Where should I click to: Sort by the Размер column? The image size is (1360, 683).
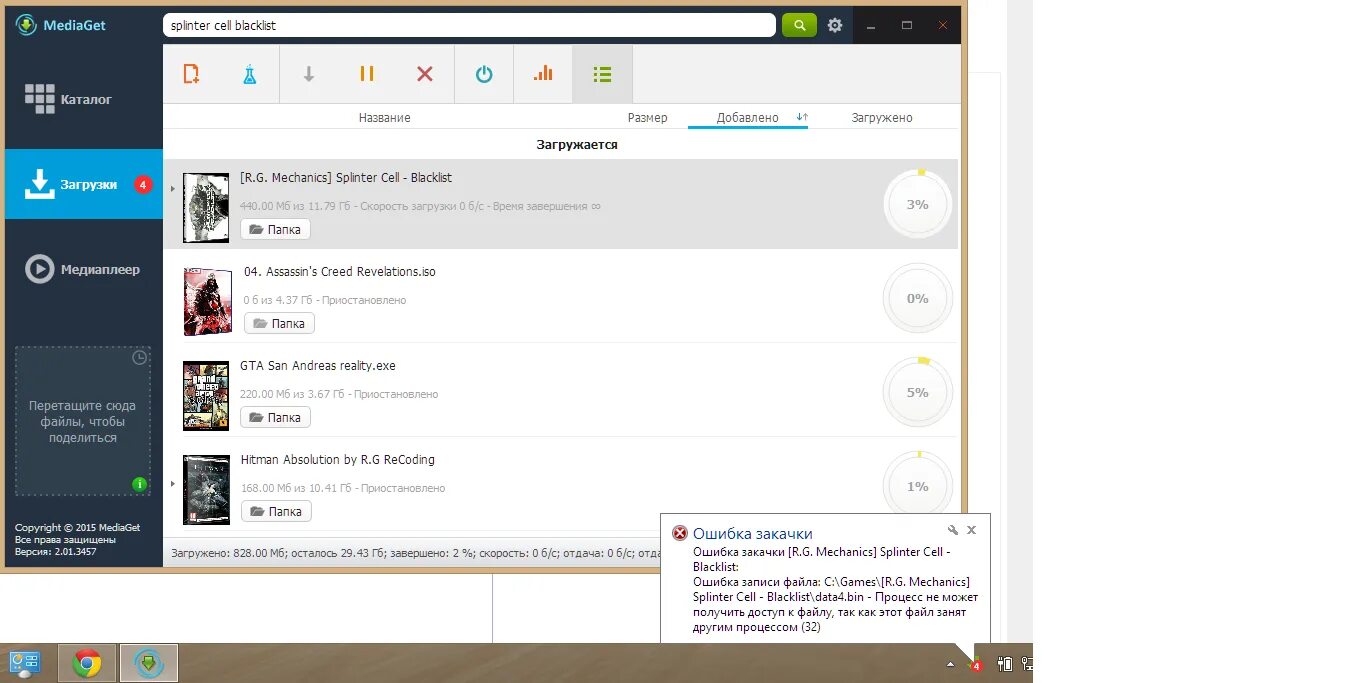click(x=648, y=118)
